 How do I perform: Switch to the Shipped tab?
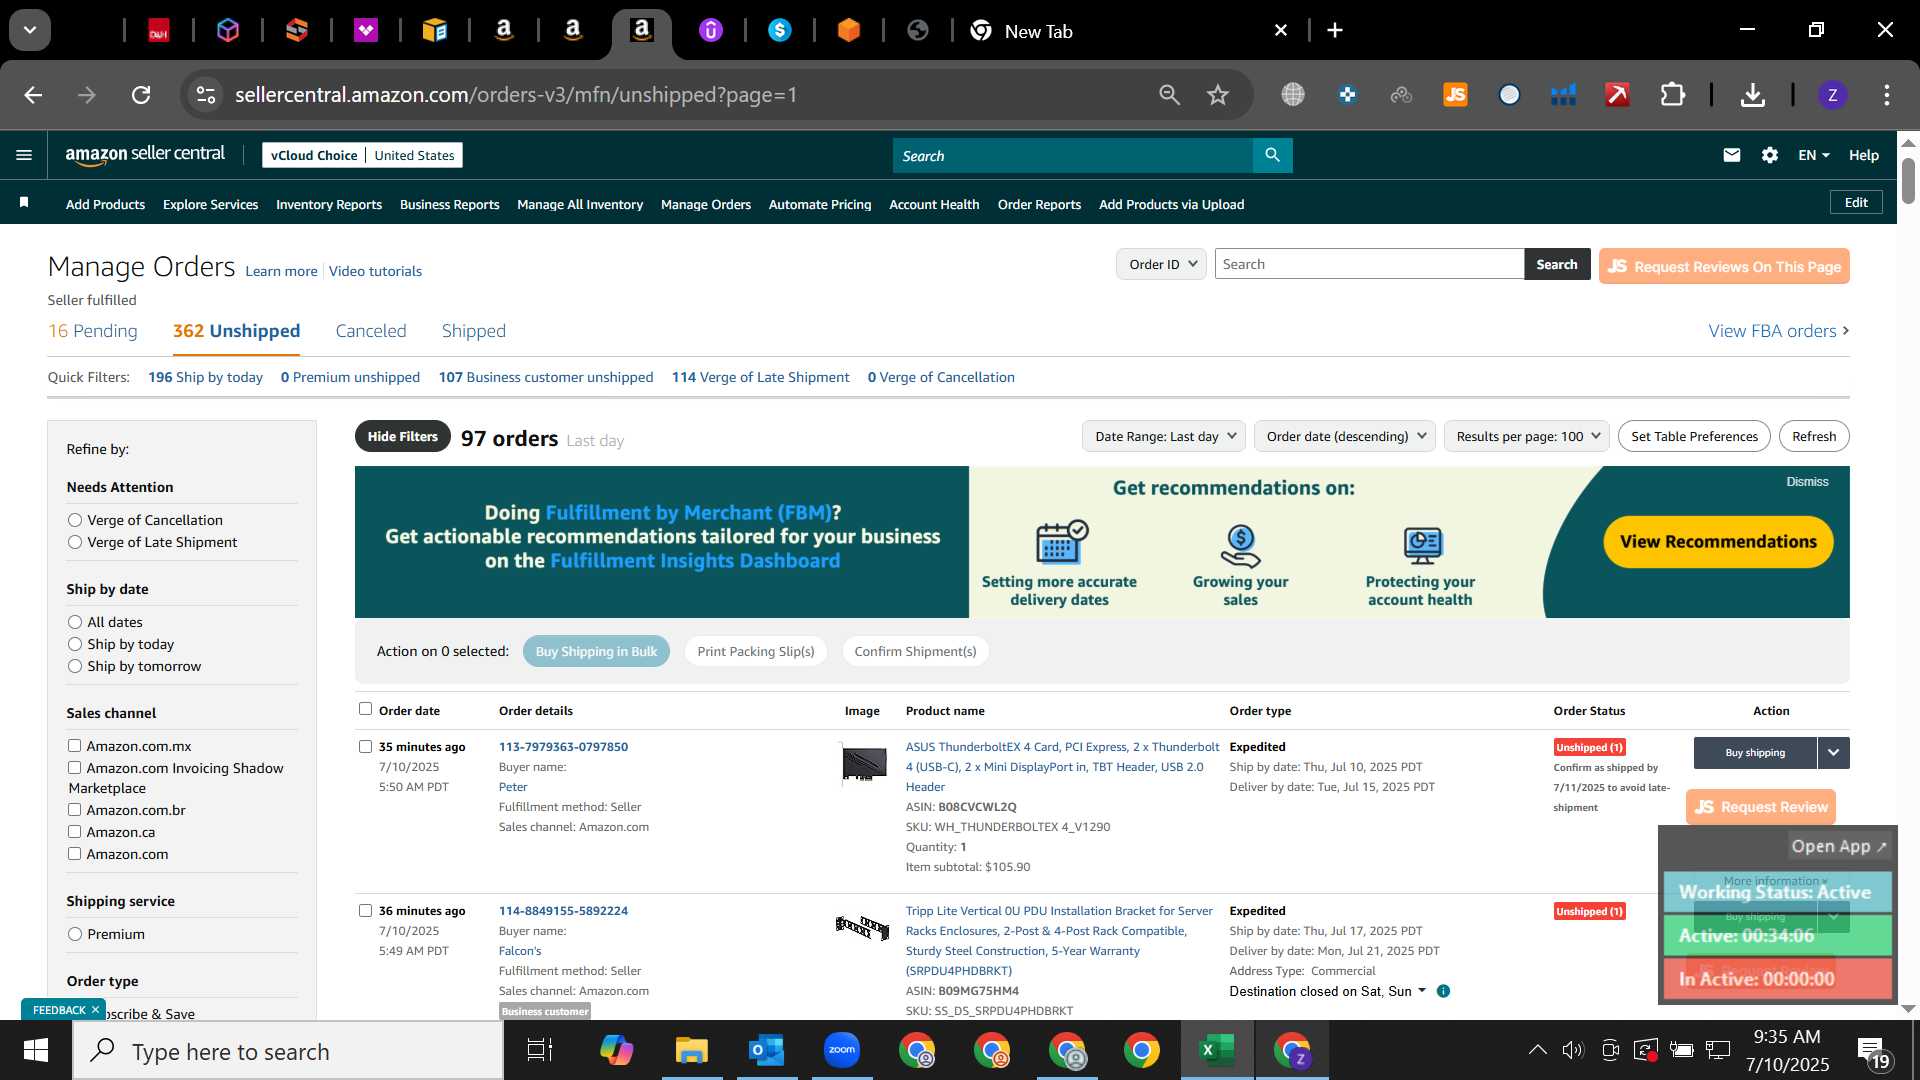(x=474, y=331)
